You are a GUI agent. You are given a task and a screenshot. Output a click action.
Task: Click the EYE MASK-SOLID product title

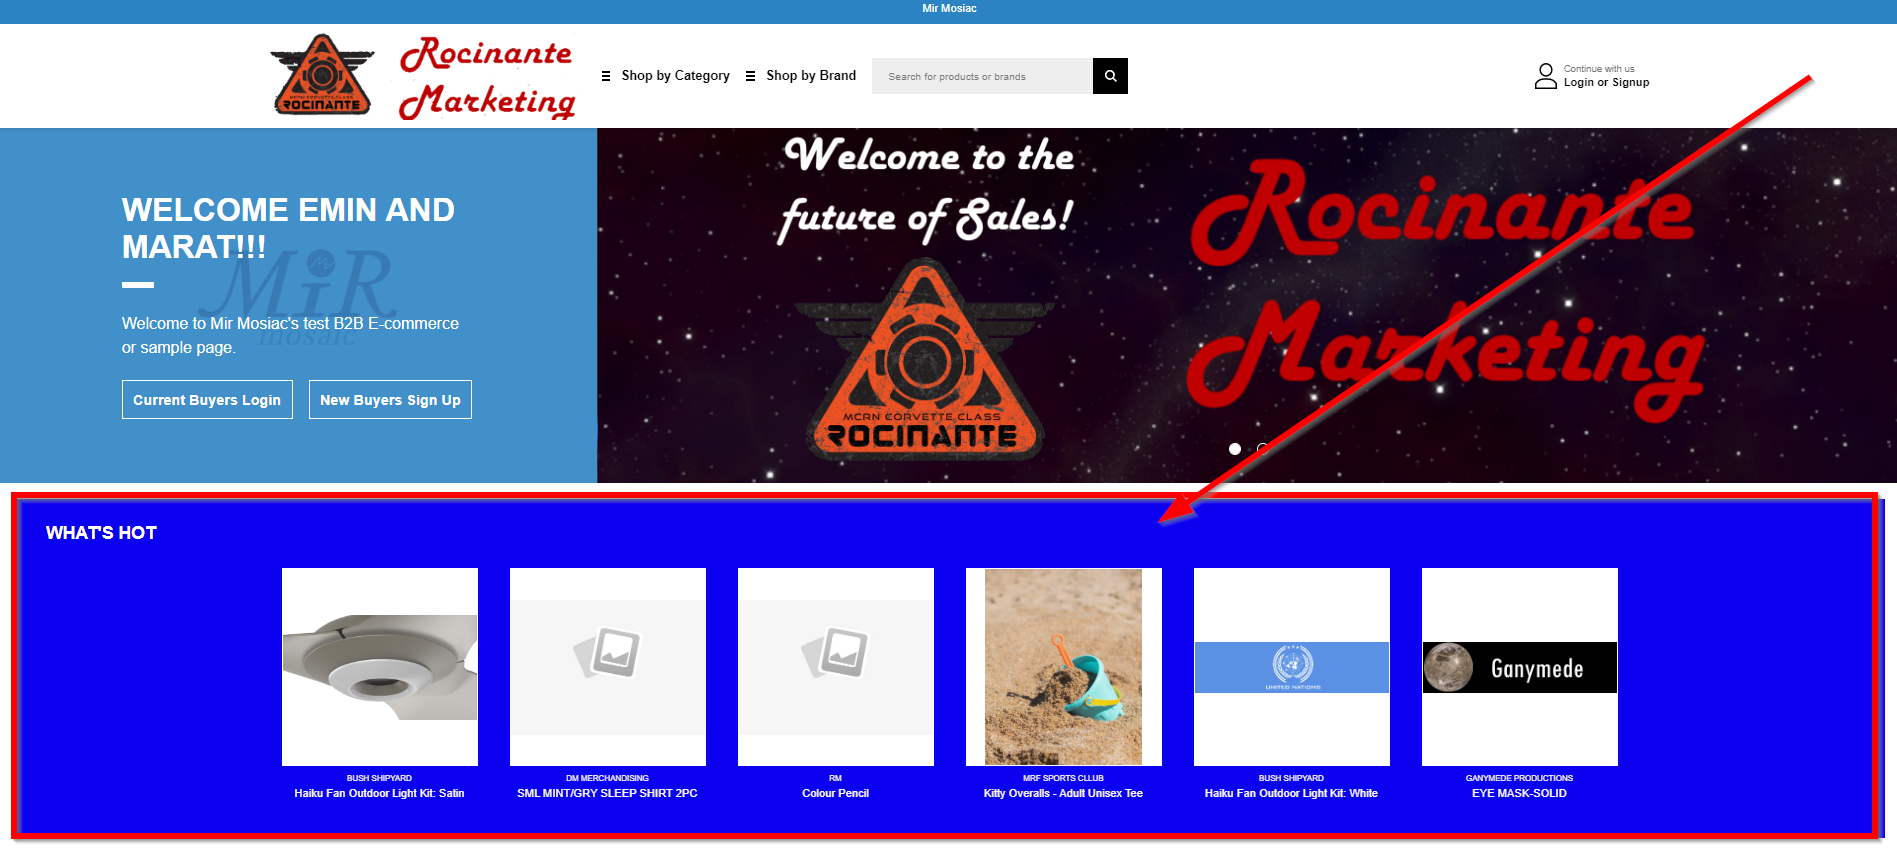[1519, 793]
